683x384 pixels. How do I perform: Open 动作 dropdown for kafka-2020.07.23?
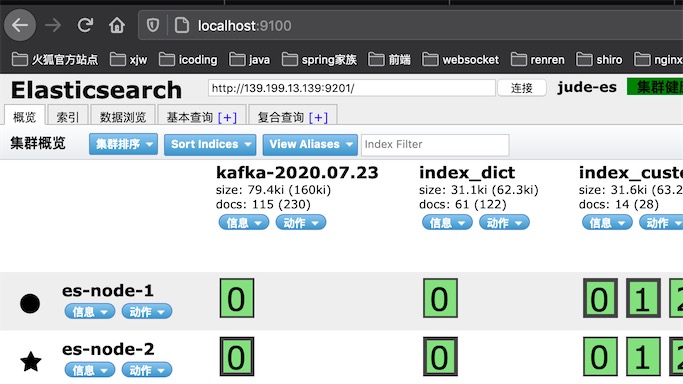(301, 222)
